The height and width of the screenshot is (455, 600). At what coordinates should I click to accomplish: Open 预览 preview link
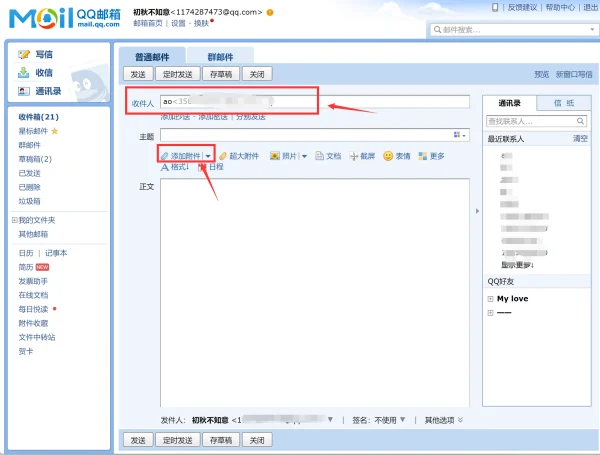tap(541, 74)
